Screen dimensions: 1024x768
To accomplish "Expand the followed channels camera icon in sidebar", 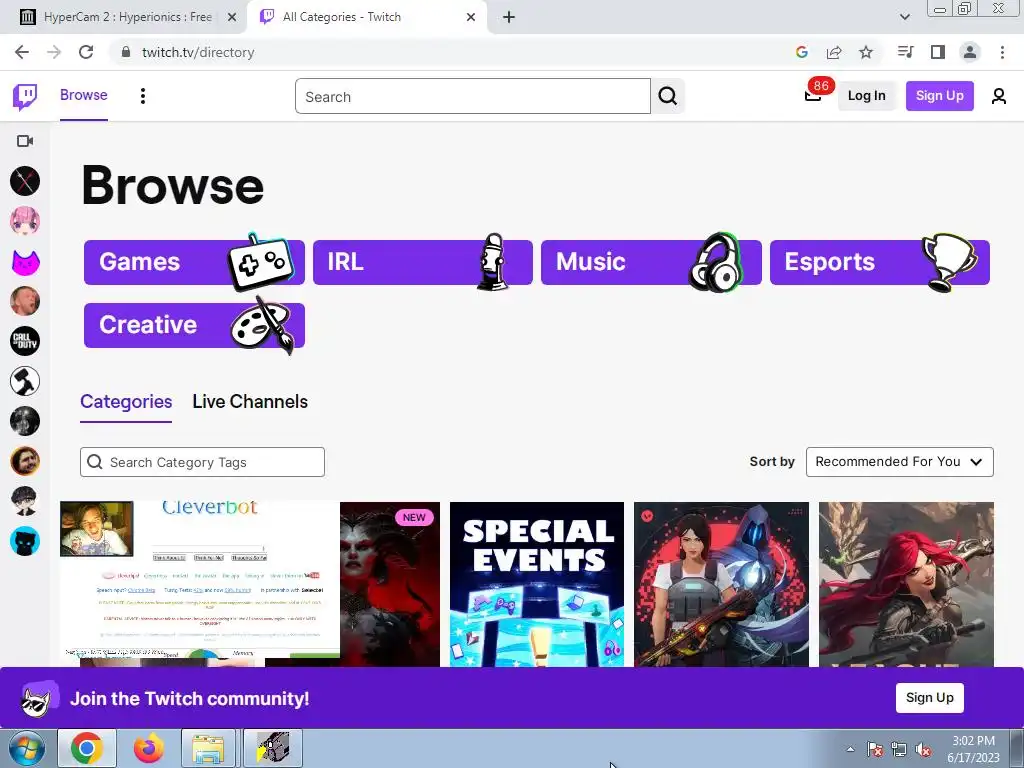I will [25, 141].
